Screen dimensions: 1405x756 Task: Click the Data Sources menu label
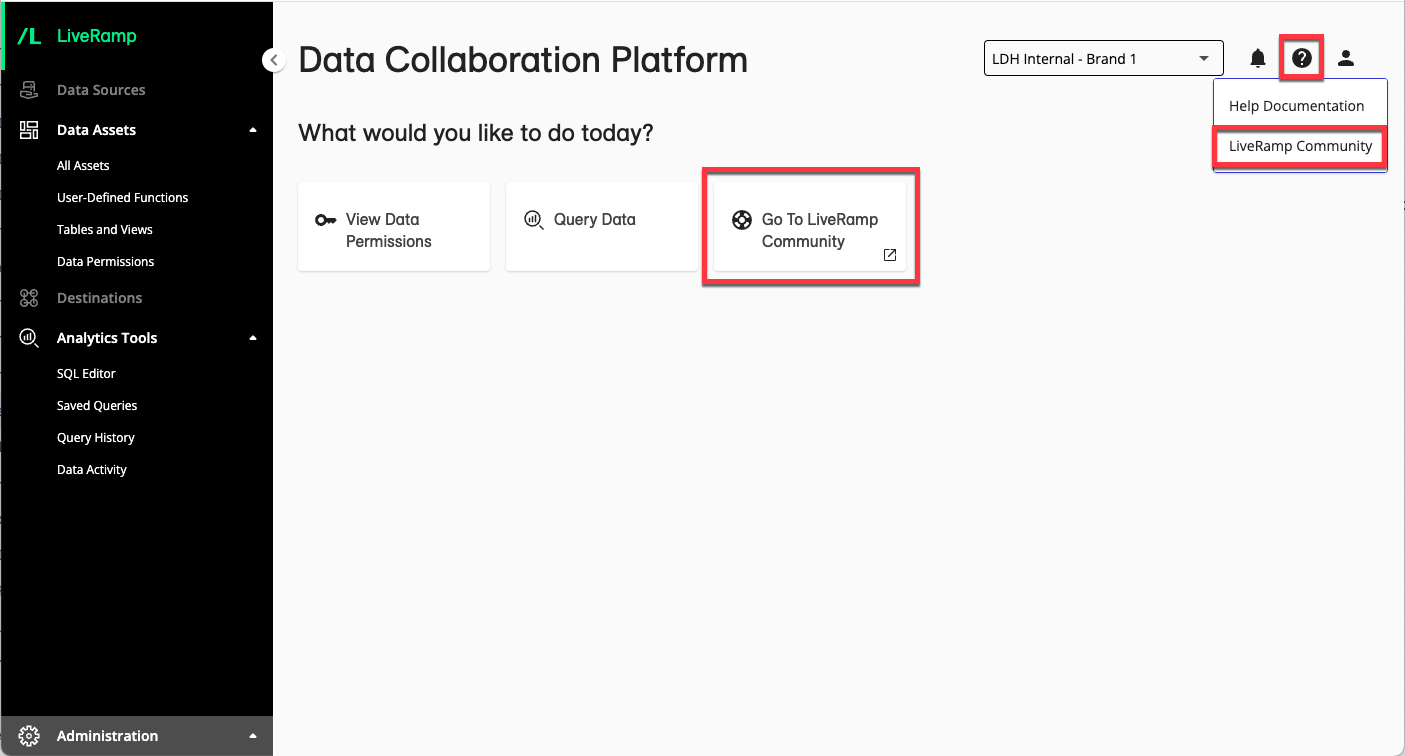click(101, 90)
